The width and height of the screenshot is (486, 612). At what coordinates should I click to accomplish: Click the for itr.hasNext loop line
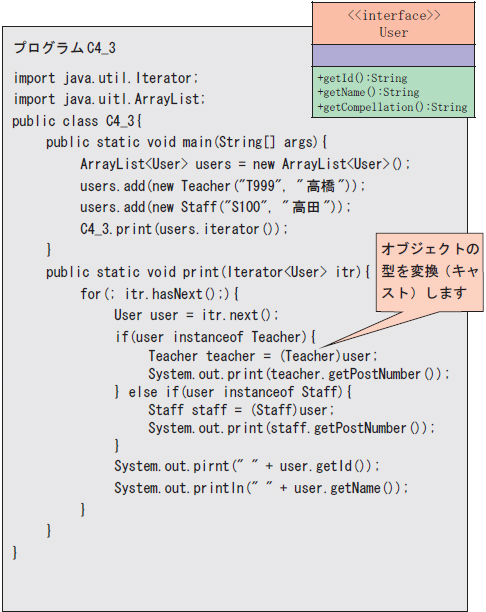tap(159, 294)
